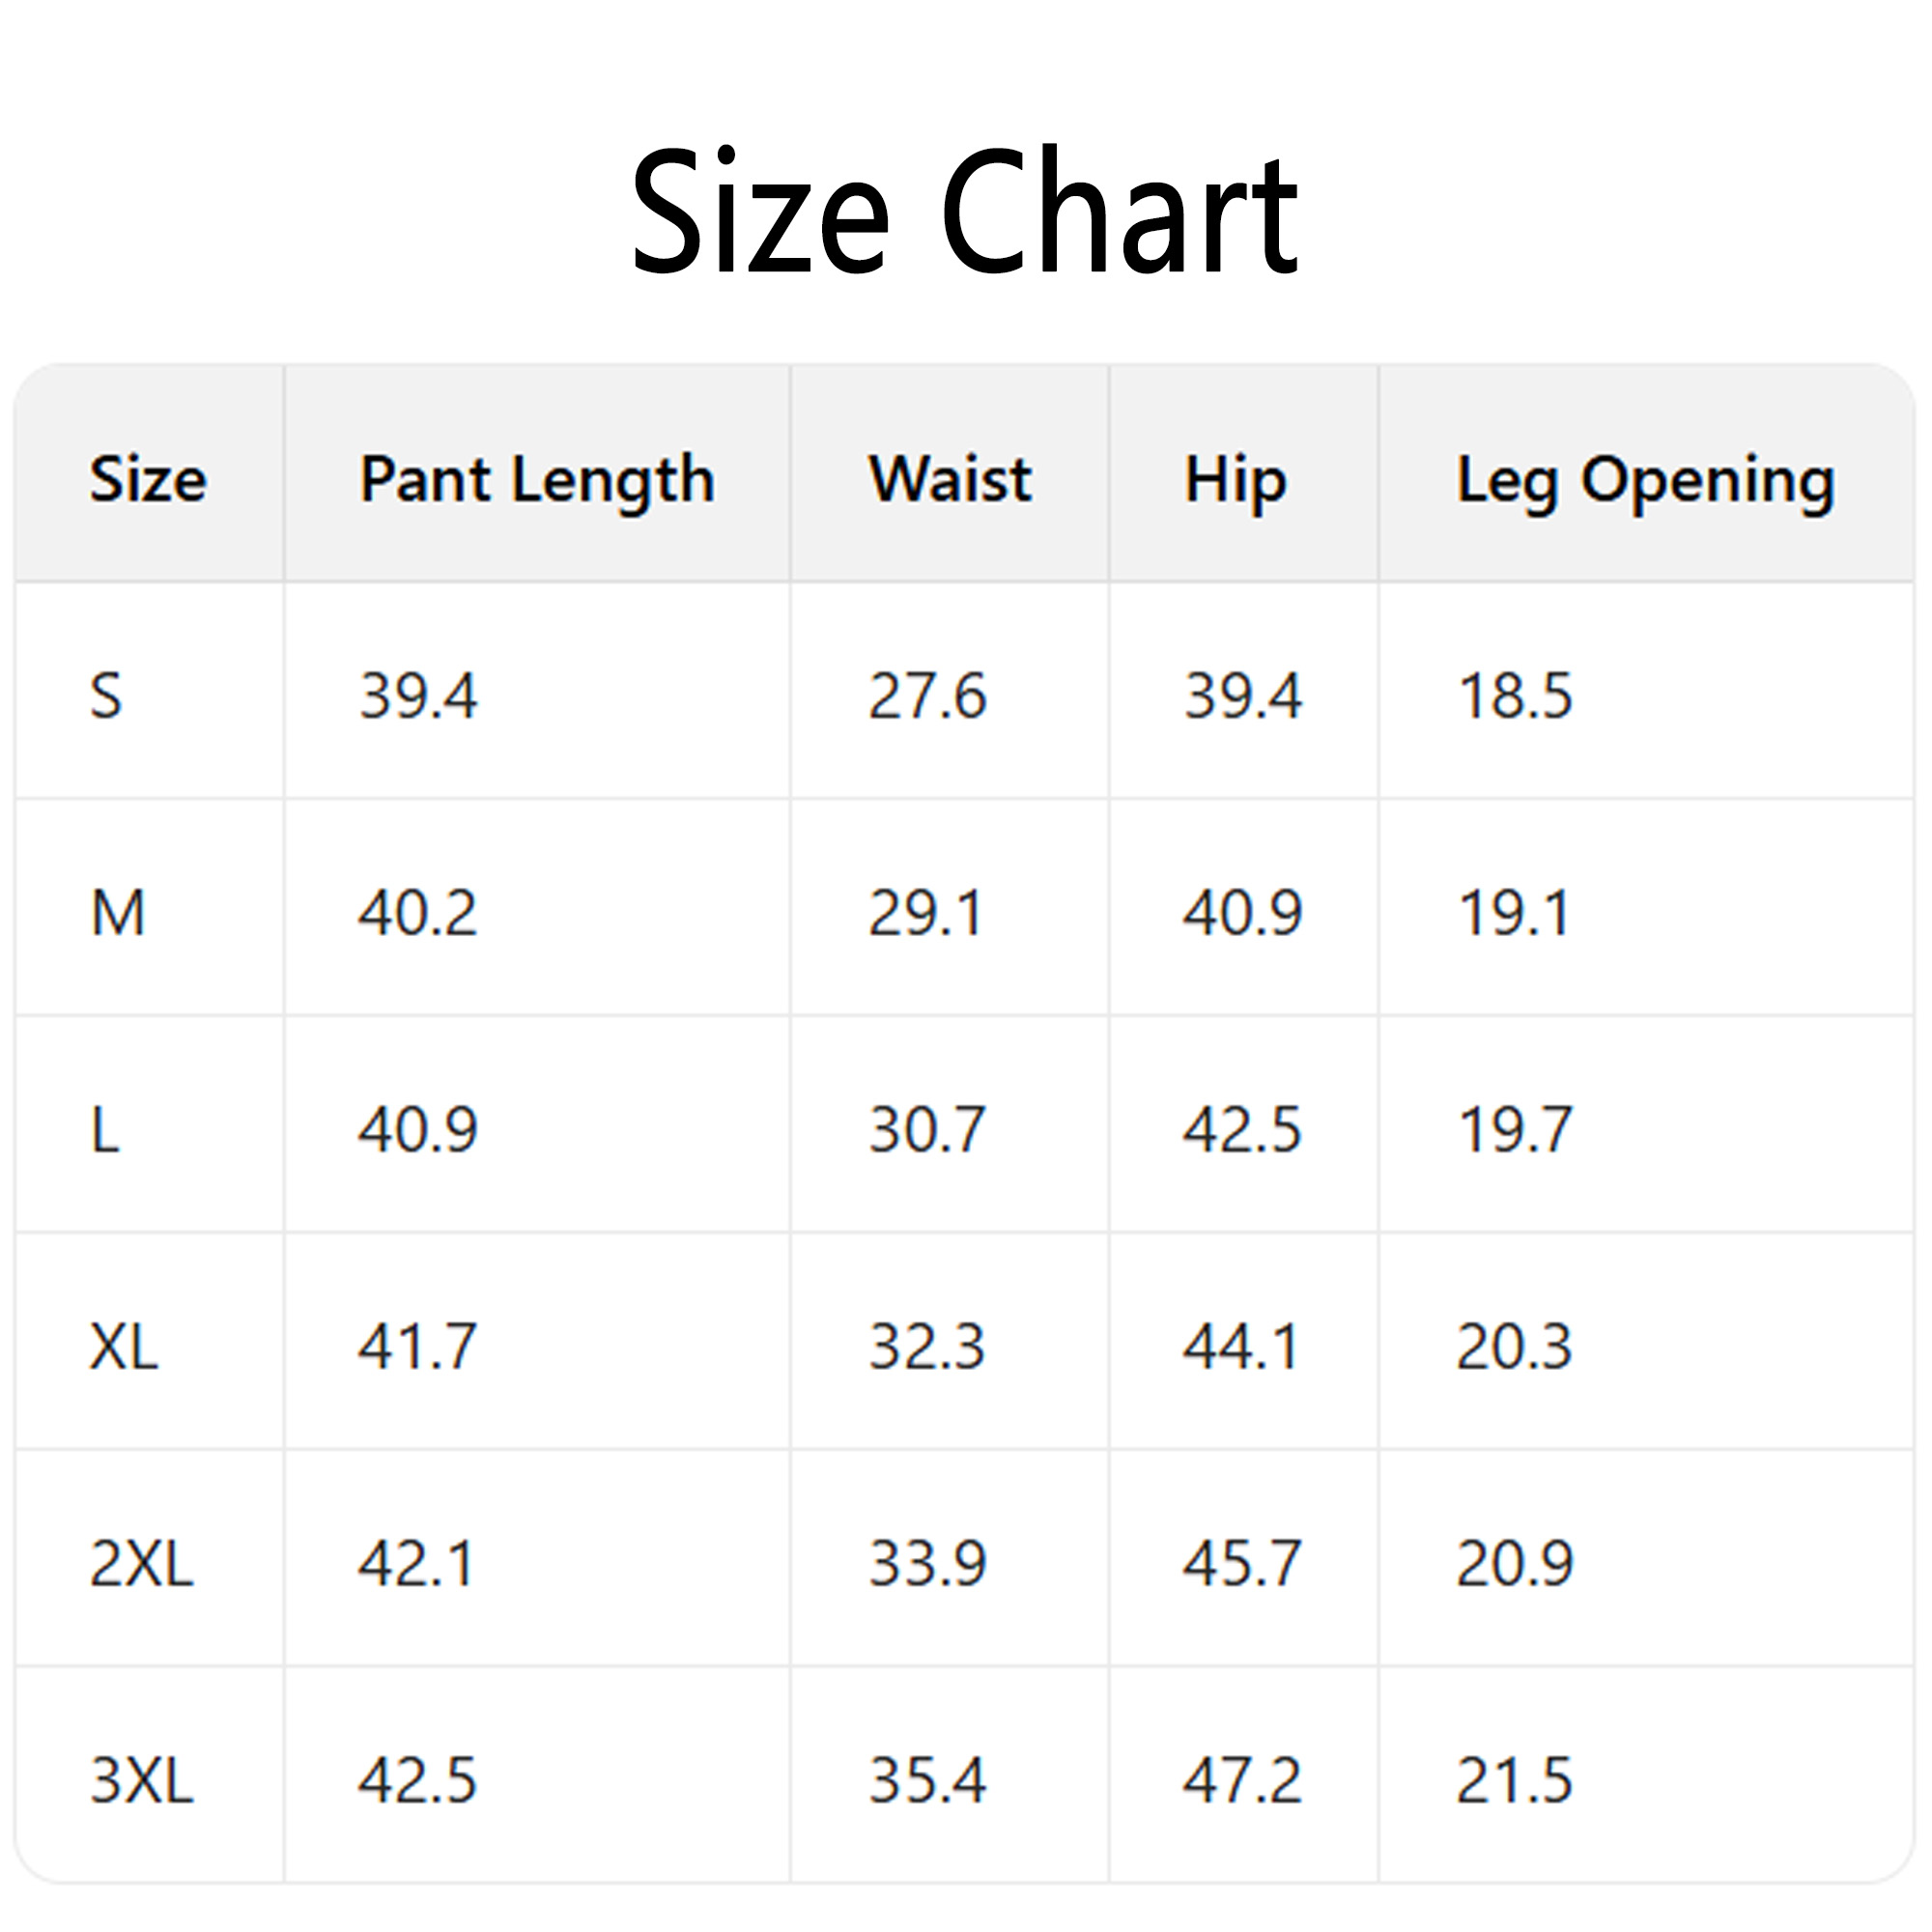Click the hip value 44.1 for XL

(1241, 1347)
